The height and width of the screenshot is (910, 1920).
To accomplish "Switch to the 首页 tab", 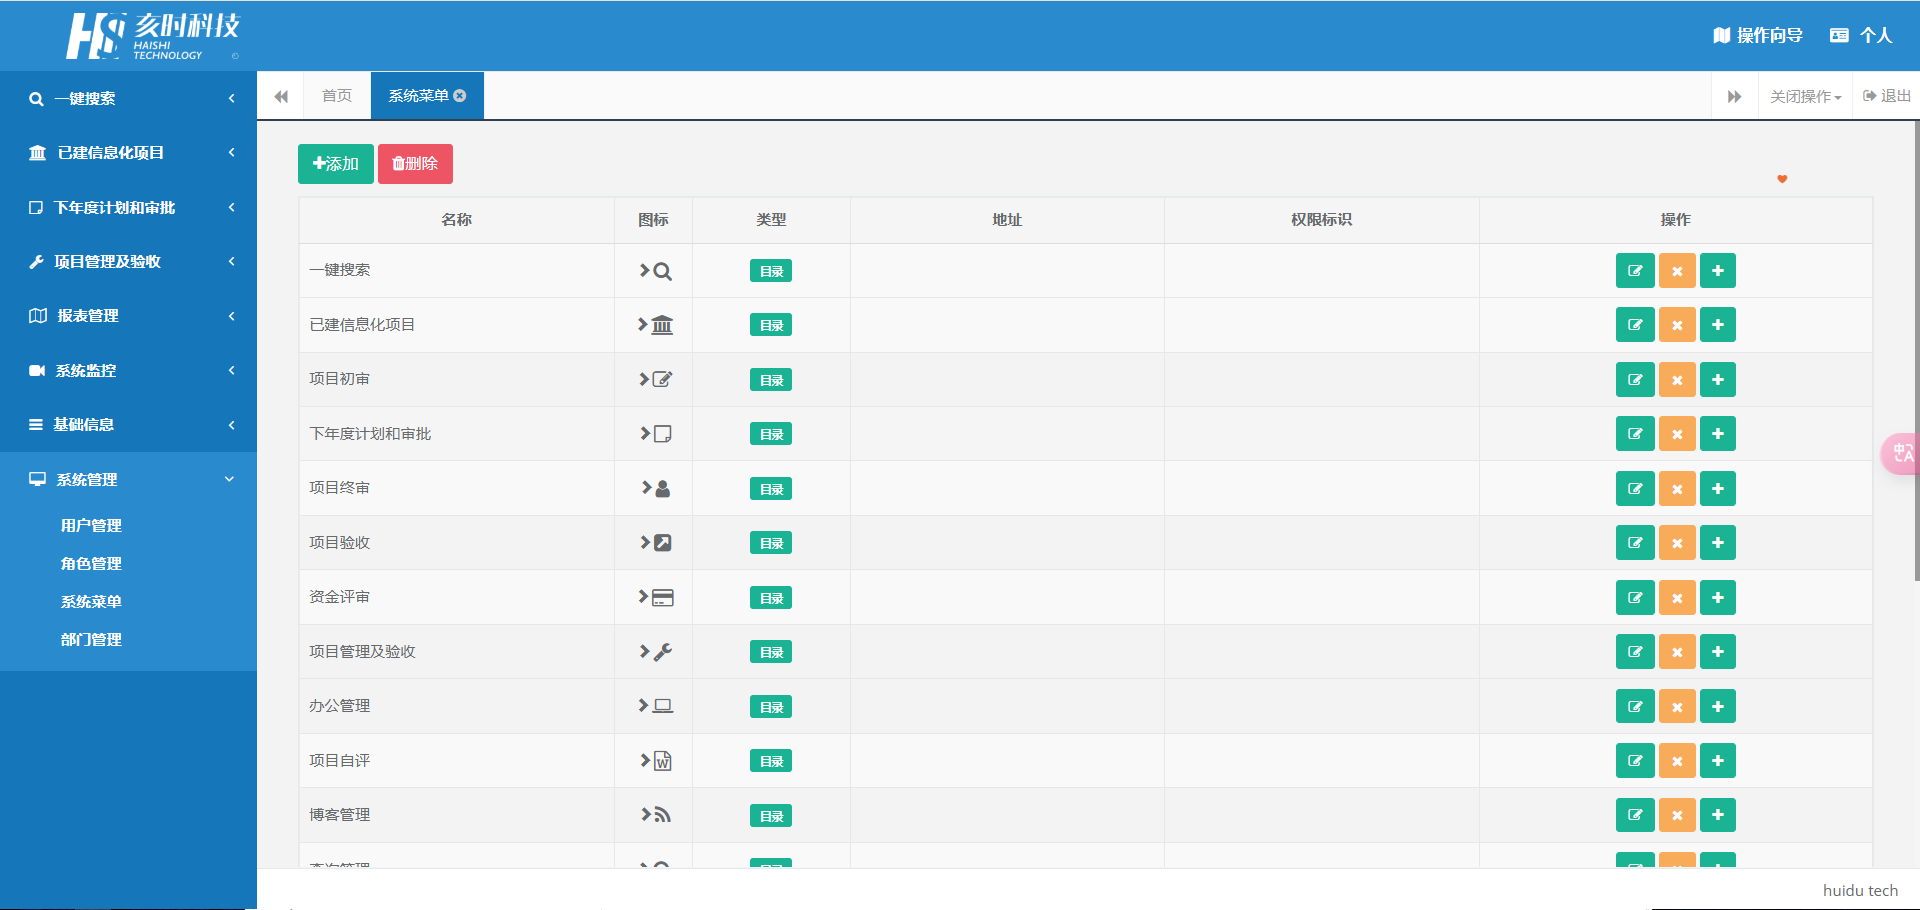I will click(337, 96).
